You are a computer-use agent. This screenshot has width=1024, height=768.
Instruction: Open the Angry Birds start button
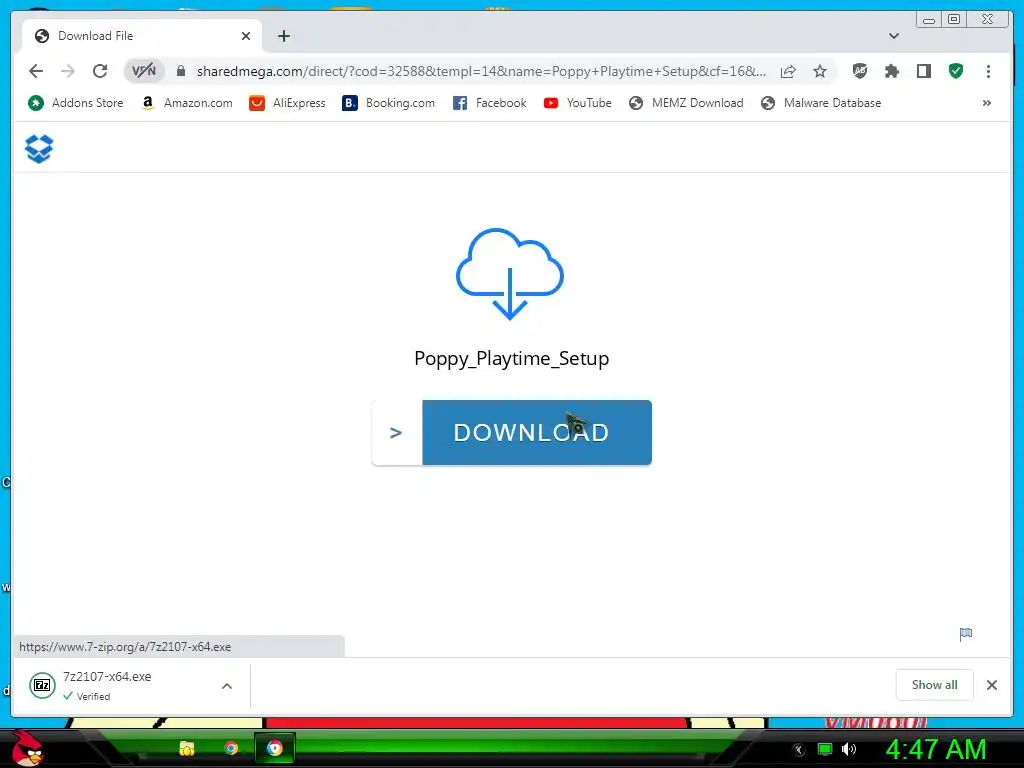click(x=27, y=748)
